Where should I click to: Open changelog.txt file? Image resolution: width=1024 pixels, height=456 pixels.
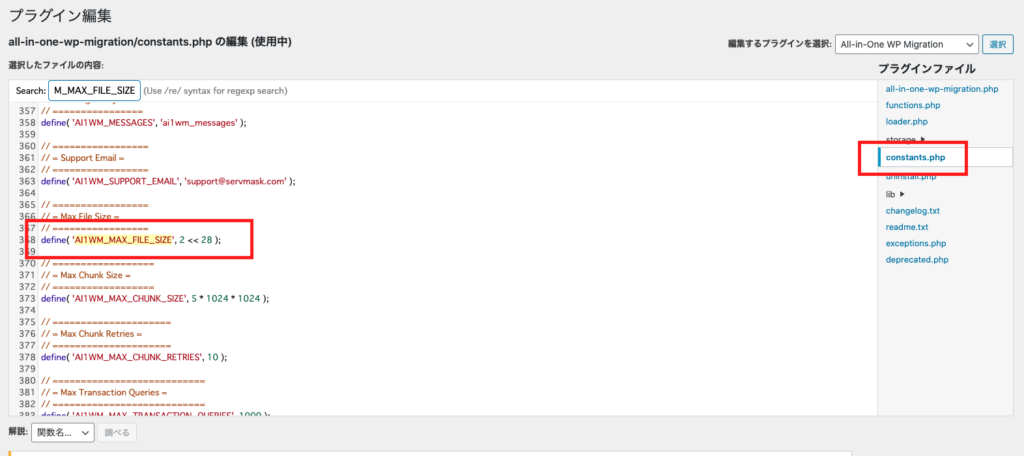click(x=912, y=210)
